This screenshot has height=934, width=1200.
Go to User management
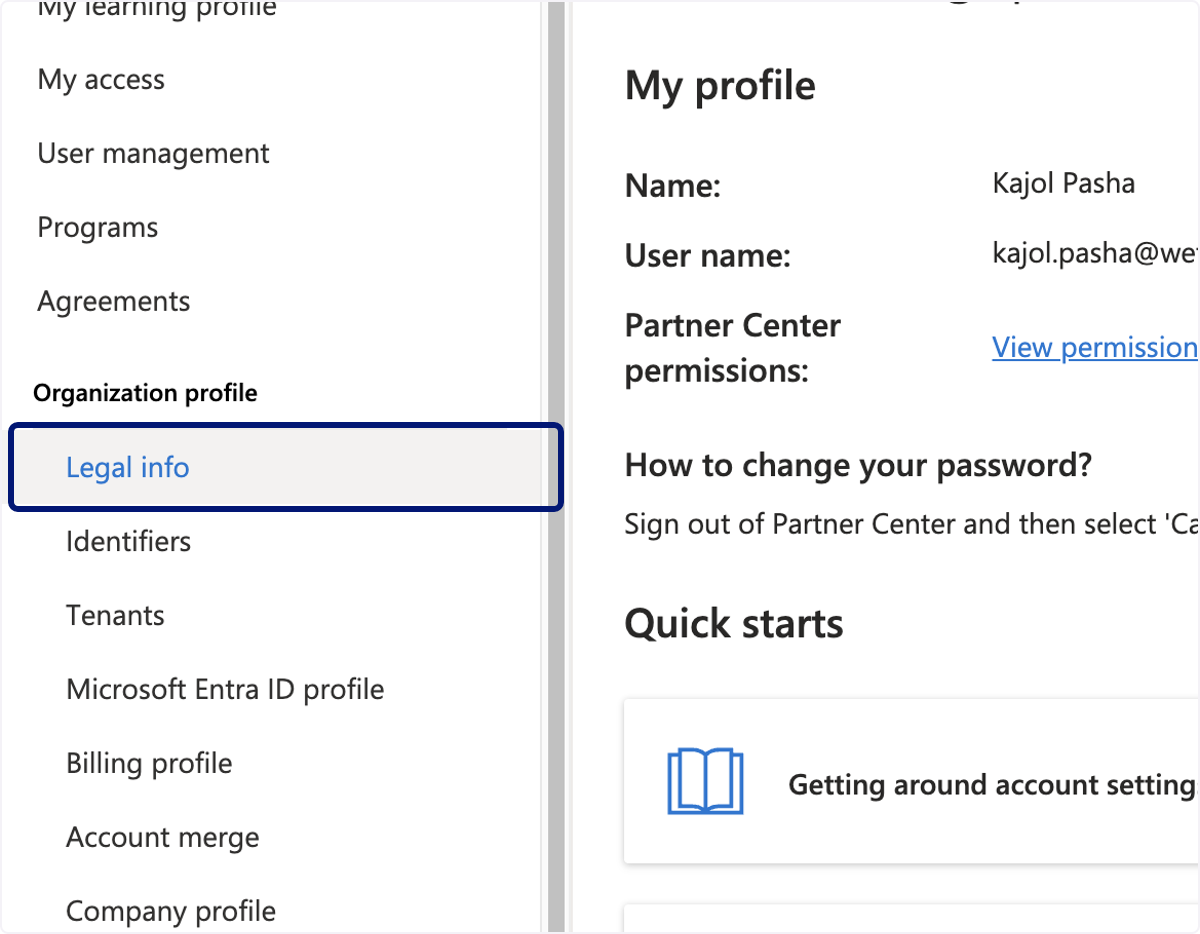click(153, 153)
